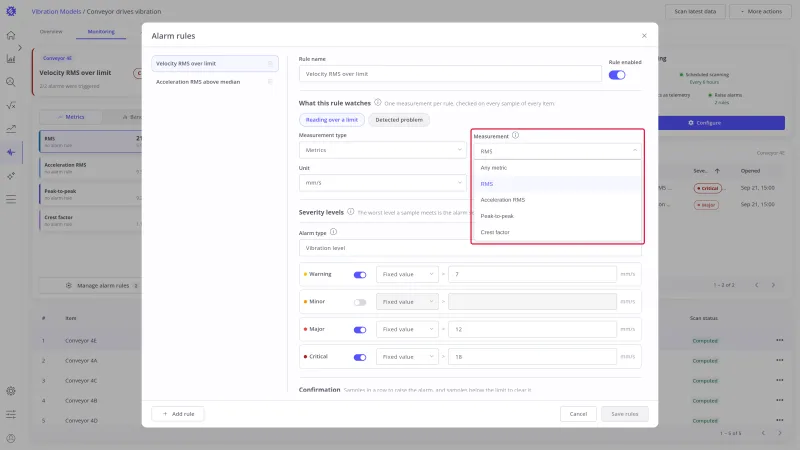Click icon beside Acceleration RMS above median rule
The image size is (800, 450).
click(270, 82)
